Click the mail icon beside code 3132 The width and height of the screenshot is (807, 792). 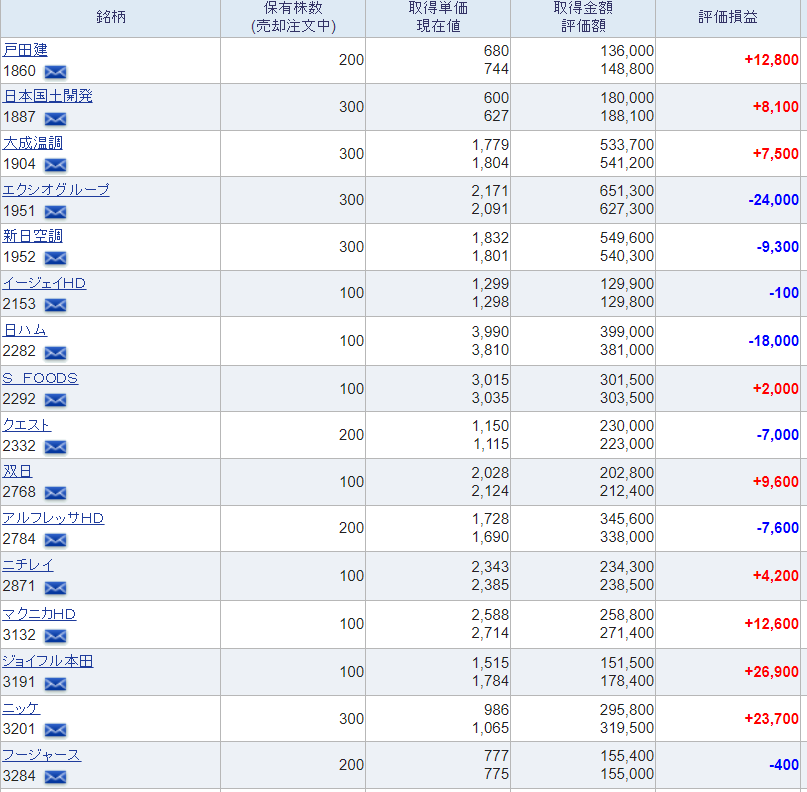(x=55, y=636)
